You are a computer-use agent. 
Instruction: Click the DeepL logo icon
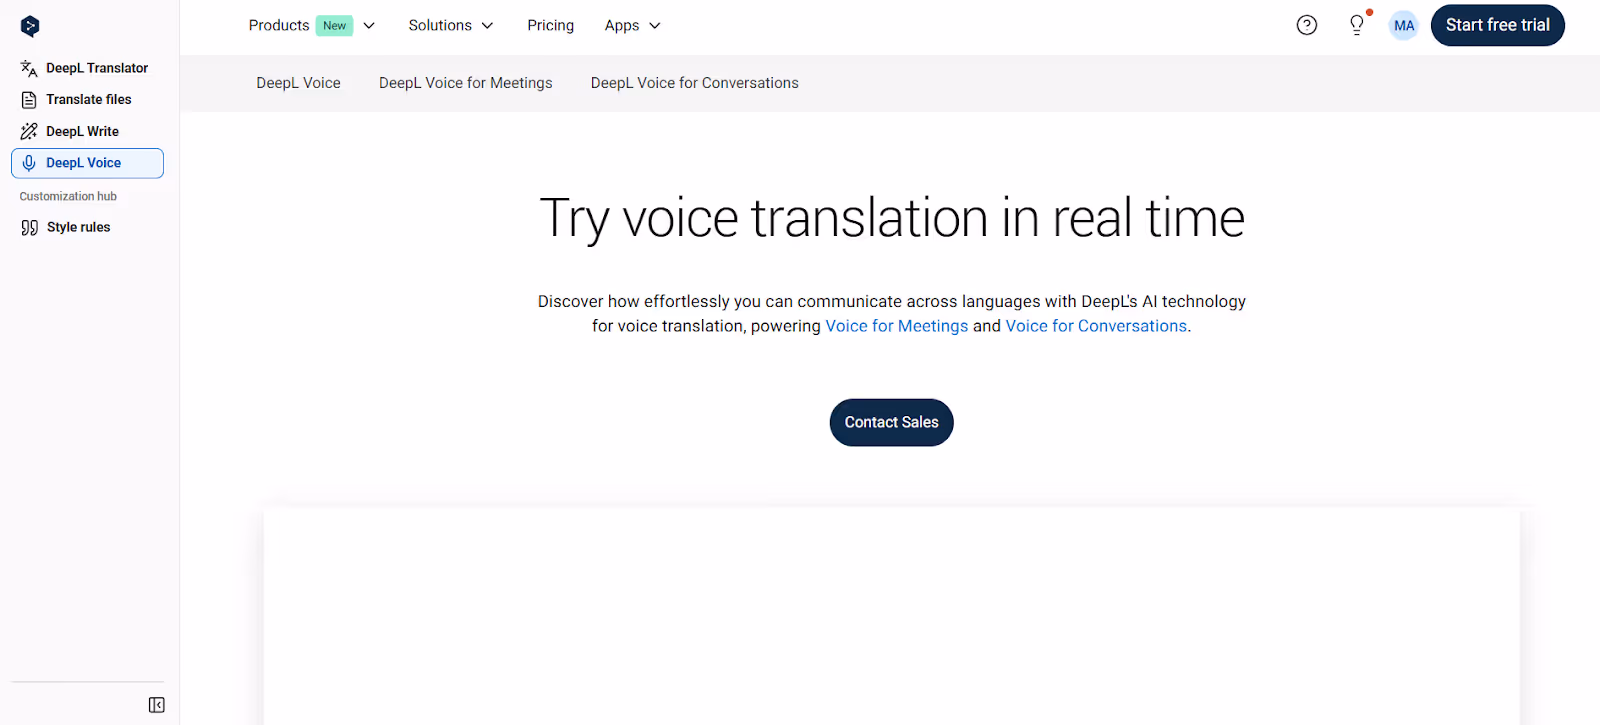(x=30, y=27)
